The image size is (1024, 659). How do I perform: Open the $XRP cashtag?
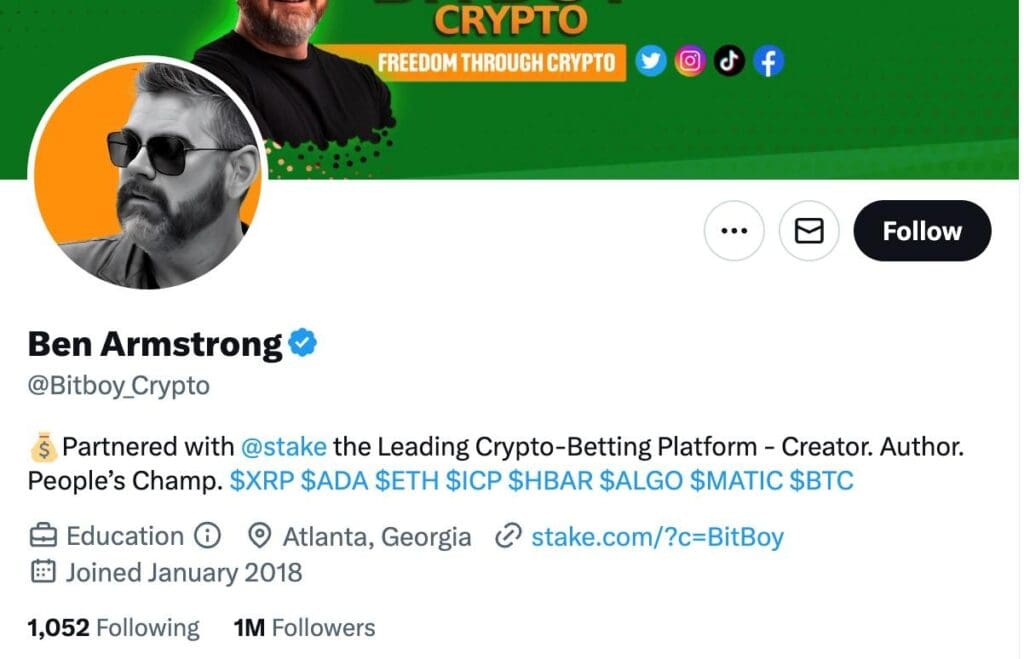click(x=261, y=481)
